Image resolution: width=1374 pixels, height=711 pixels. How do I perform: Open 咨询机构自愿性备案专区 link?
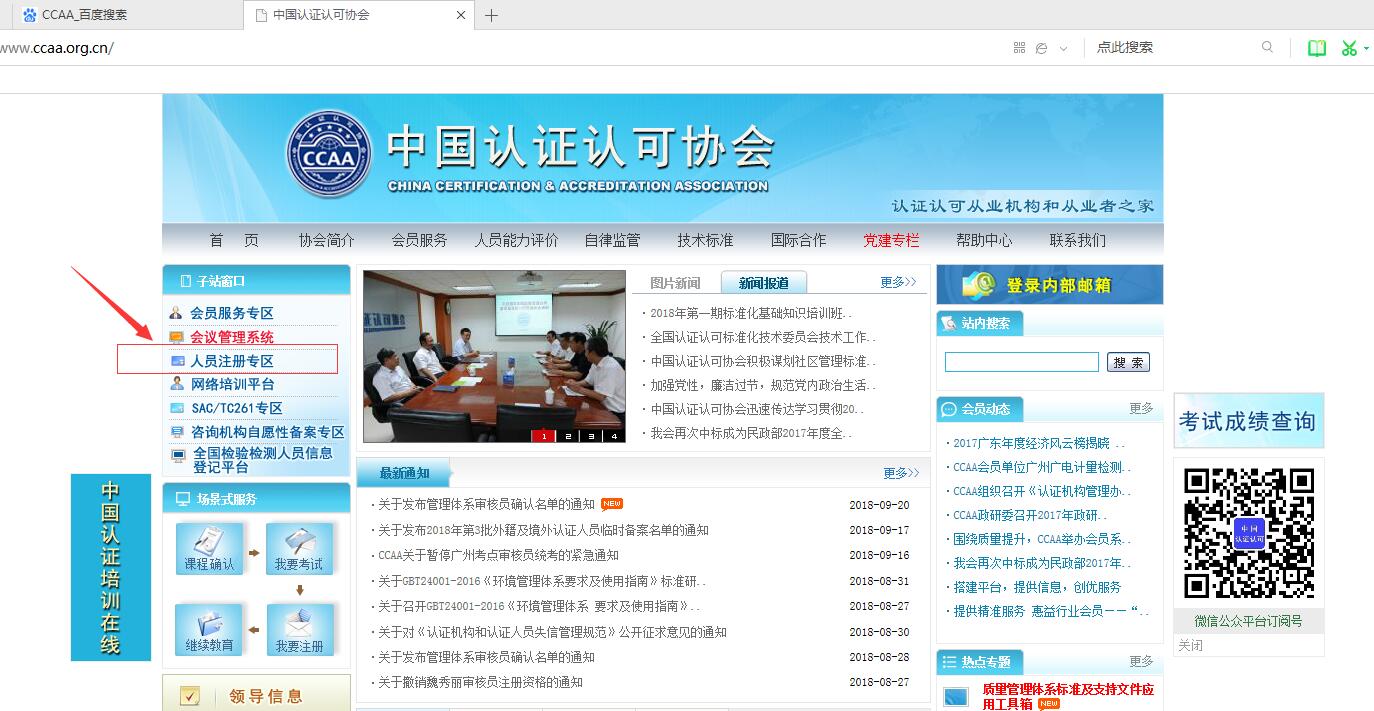267,432
